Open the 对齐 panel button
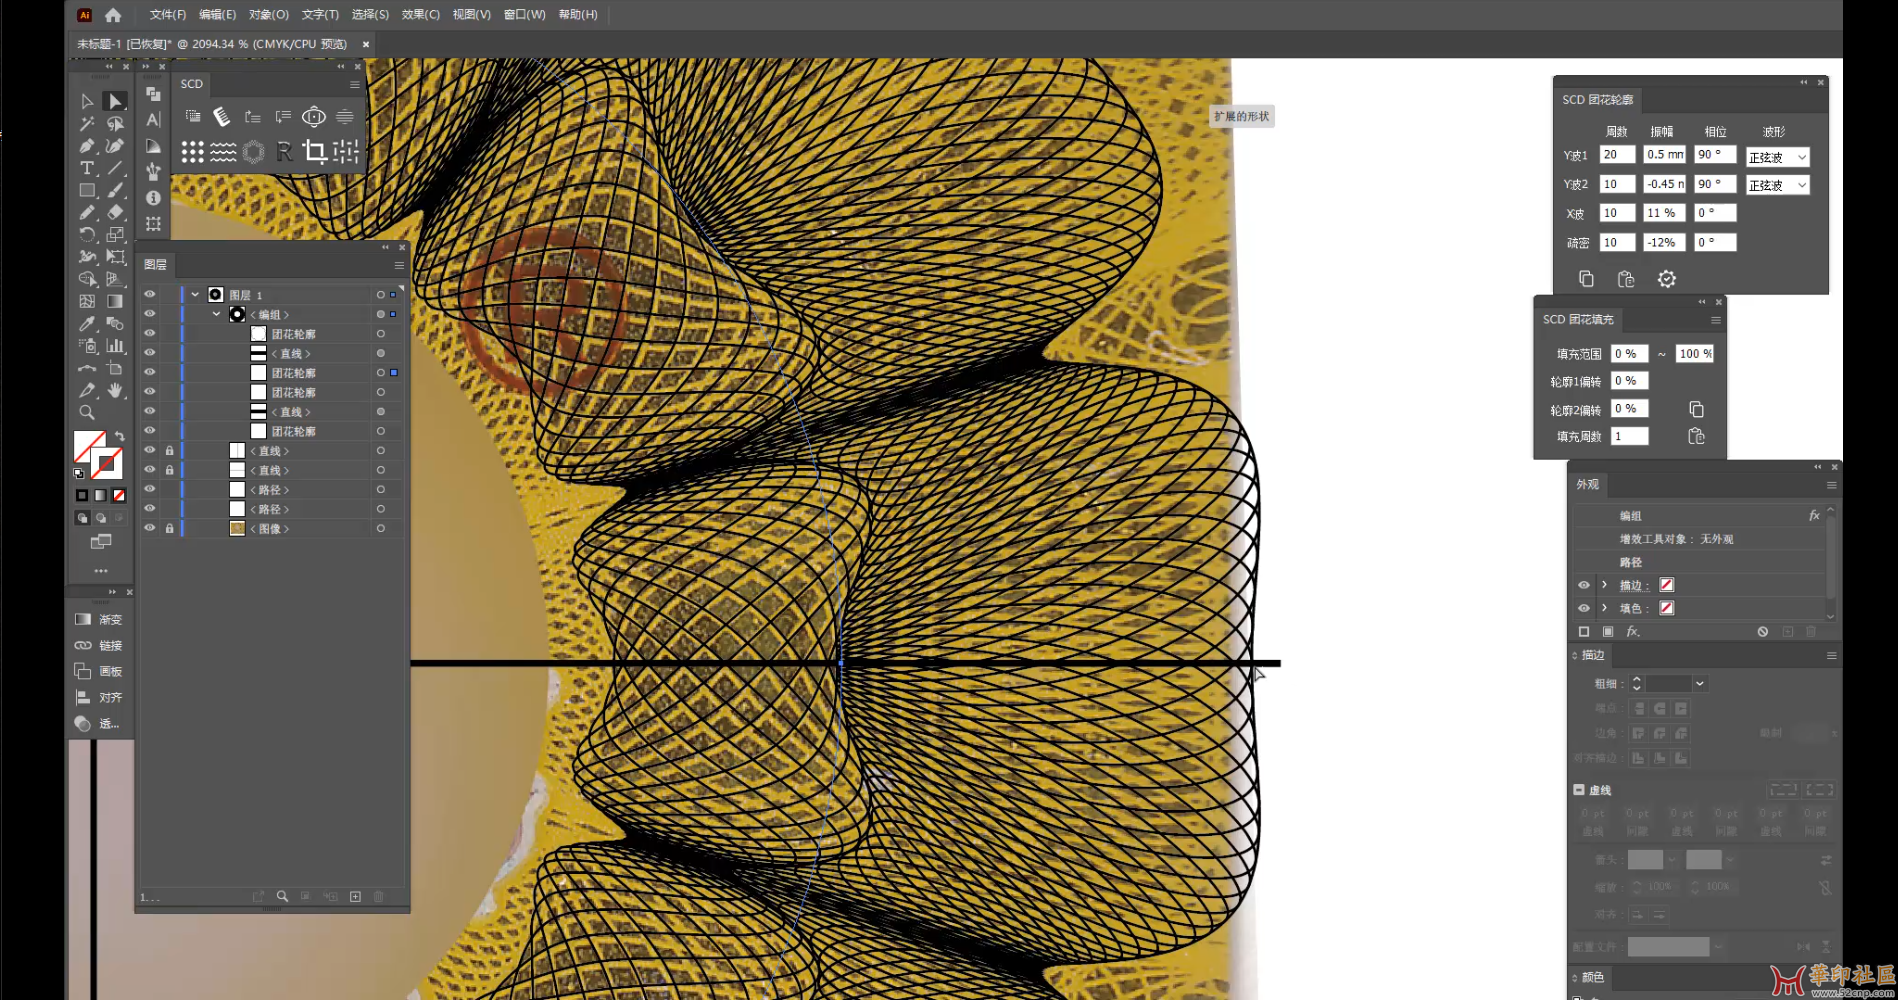1898x1000 pixels. (98, 698)
